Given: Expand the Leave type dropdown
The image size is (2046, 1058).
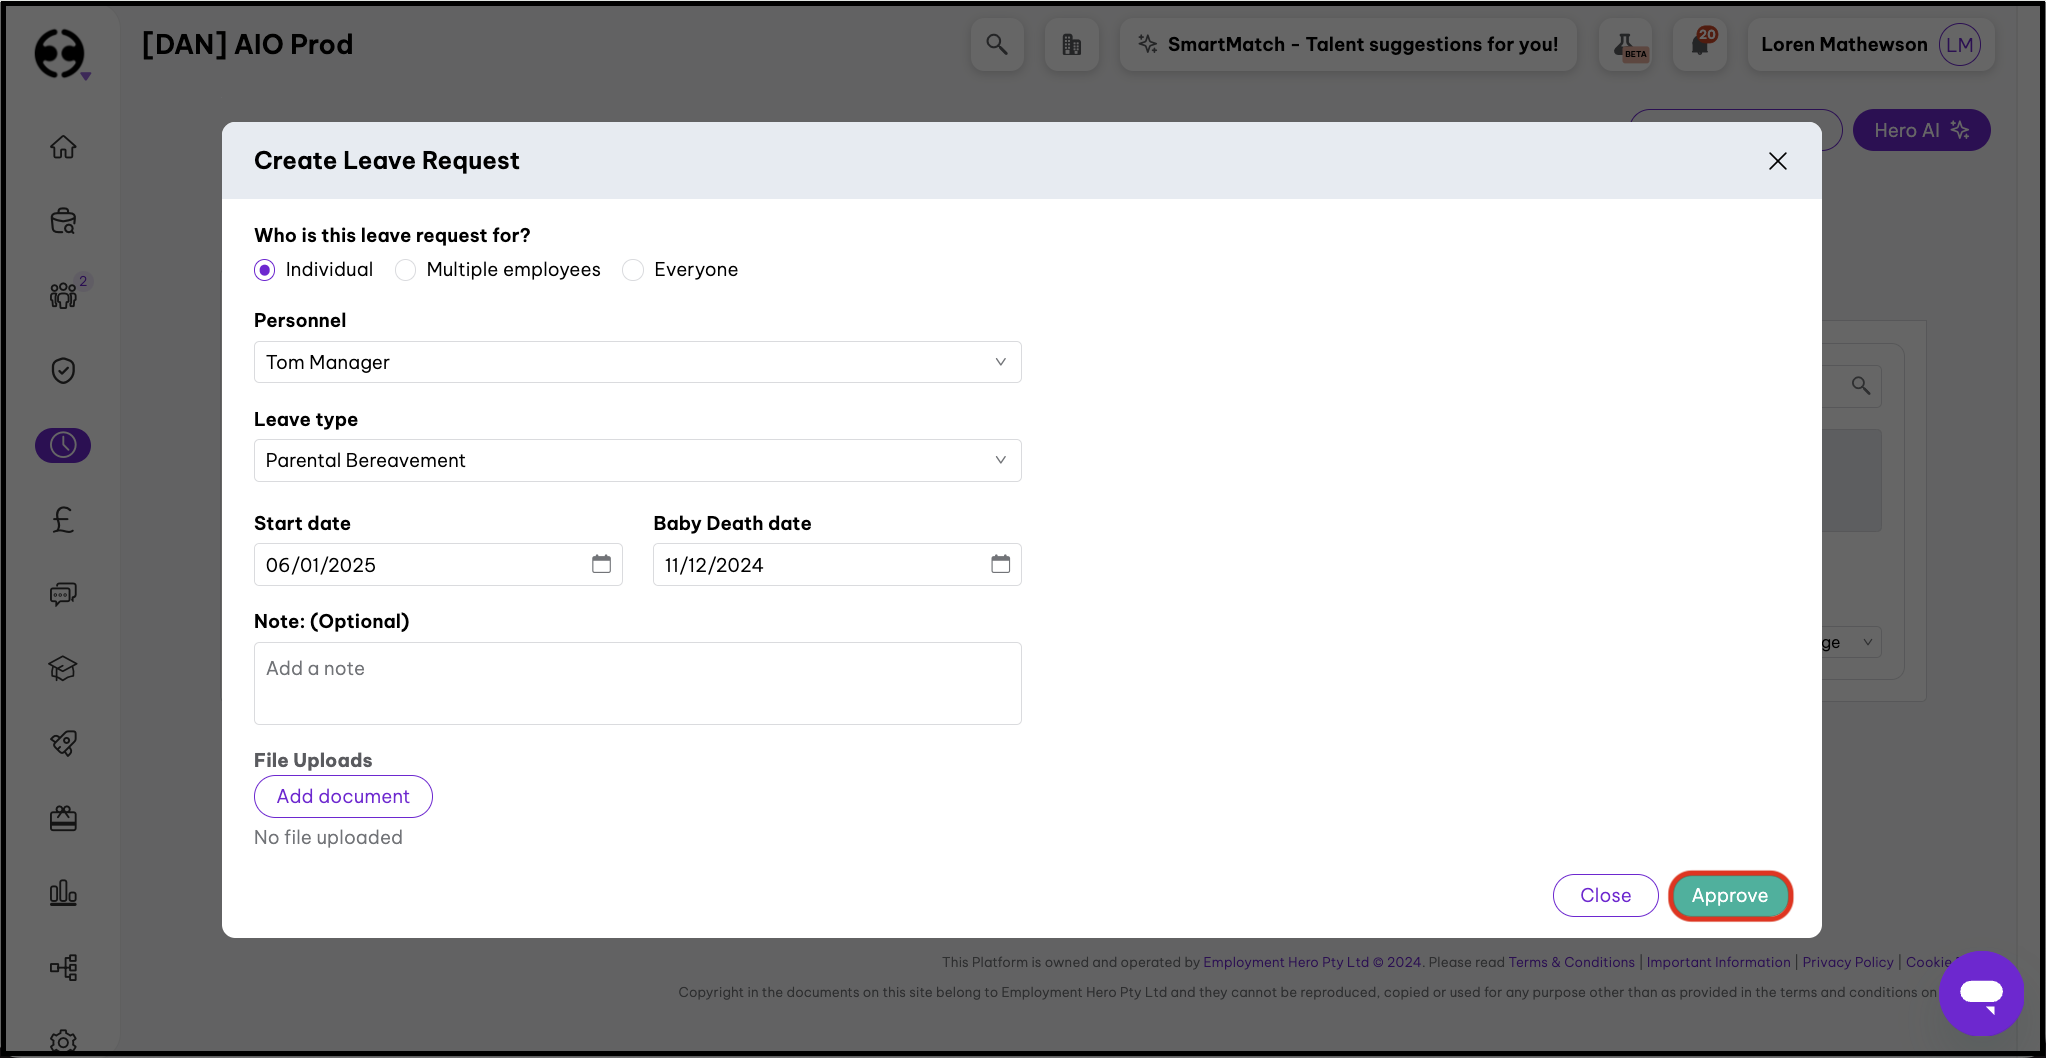Looking at the screenshot, I should [637, 460].
